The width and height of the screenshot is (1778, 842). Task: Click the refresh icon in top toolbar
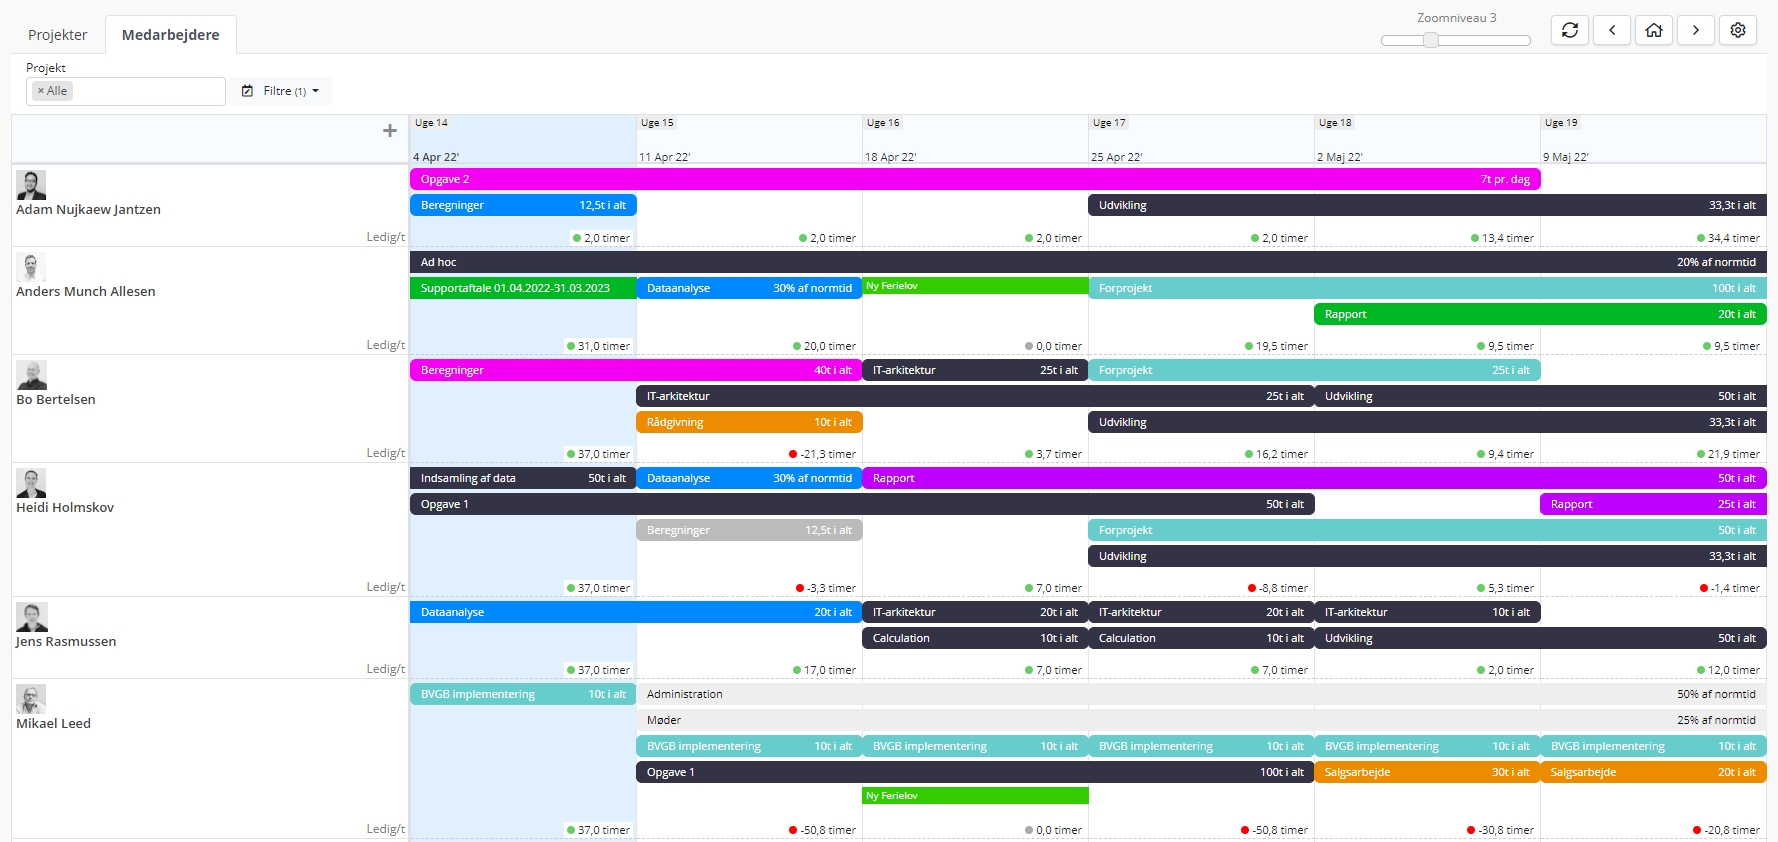(x=1570, y=30)
